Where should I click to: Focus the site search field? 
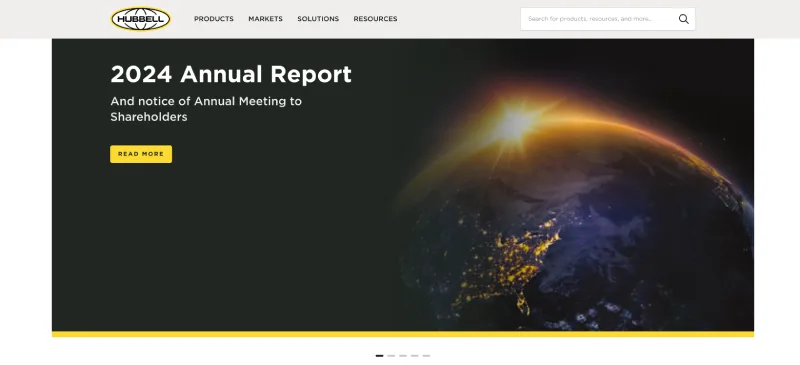click(x=608, y=19)
